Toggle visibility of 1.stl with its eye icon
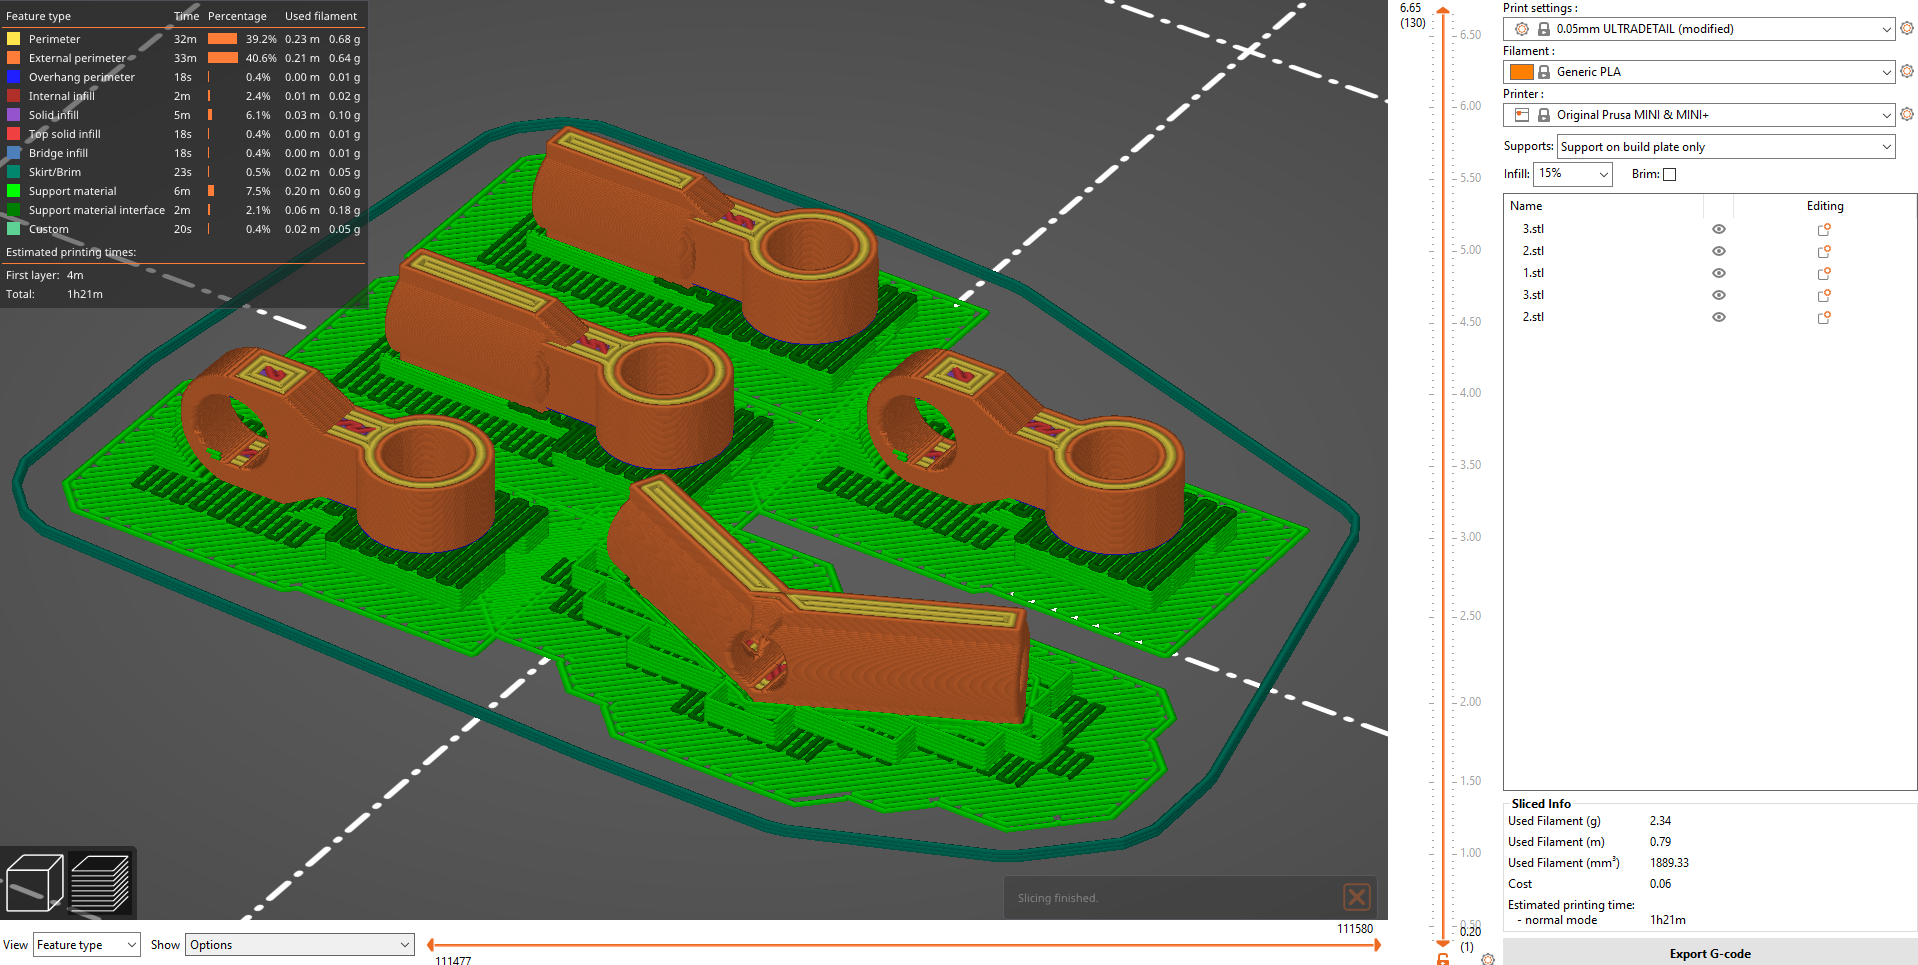Image resolution: width=1918 pixels, height=965 pixels. point(1719,273)
